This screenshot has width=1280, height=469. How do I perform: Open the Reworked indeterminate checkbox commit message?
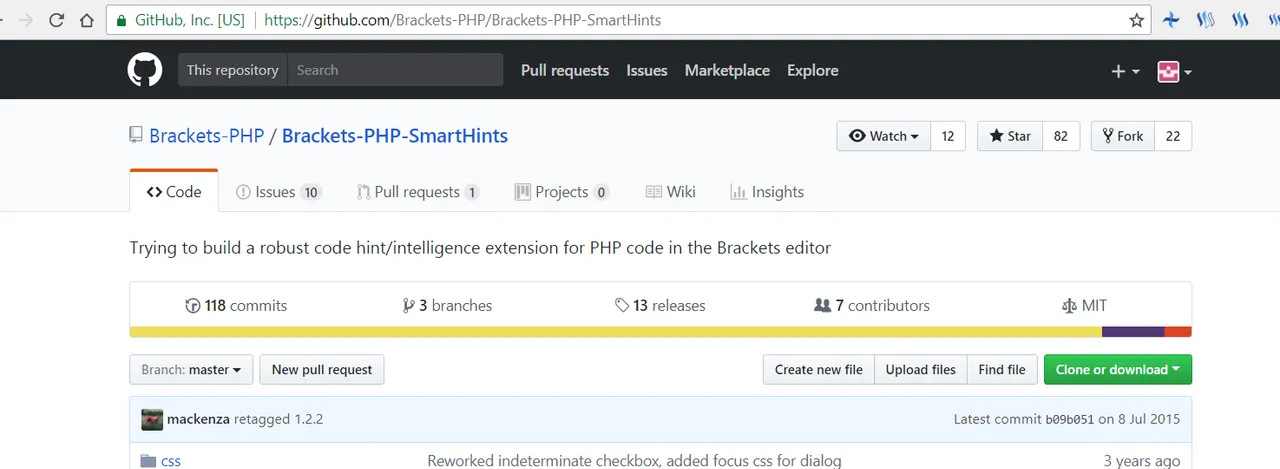(x=634, y=461)
